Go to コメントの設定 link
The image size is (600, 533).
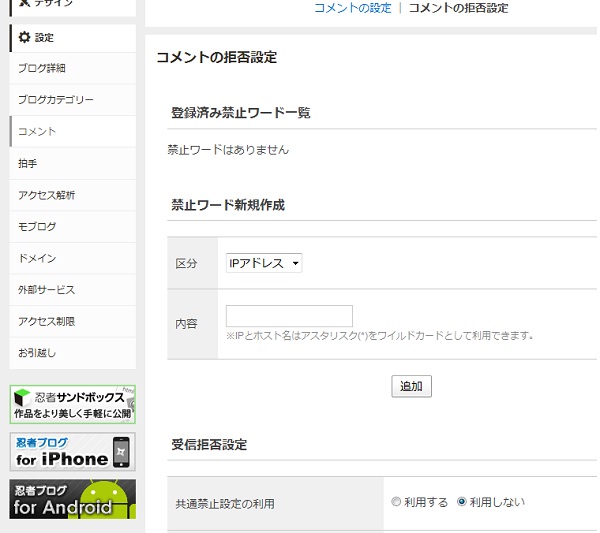pos(352,8)
